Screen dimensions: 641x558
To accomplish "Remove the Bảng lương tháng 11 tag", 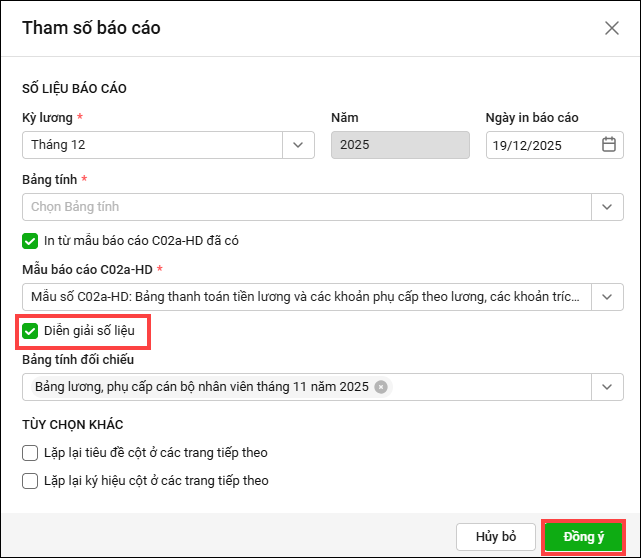I will coord(381,386).
